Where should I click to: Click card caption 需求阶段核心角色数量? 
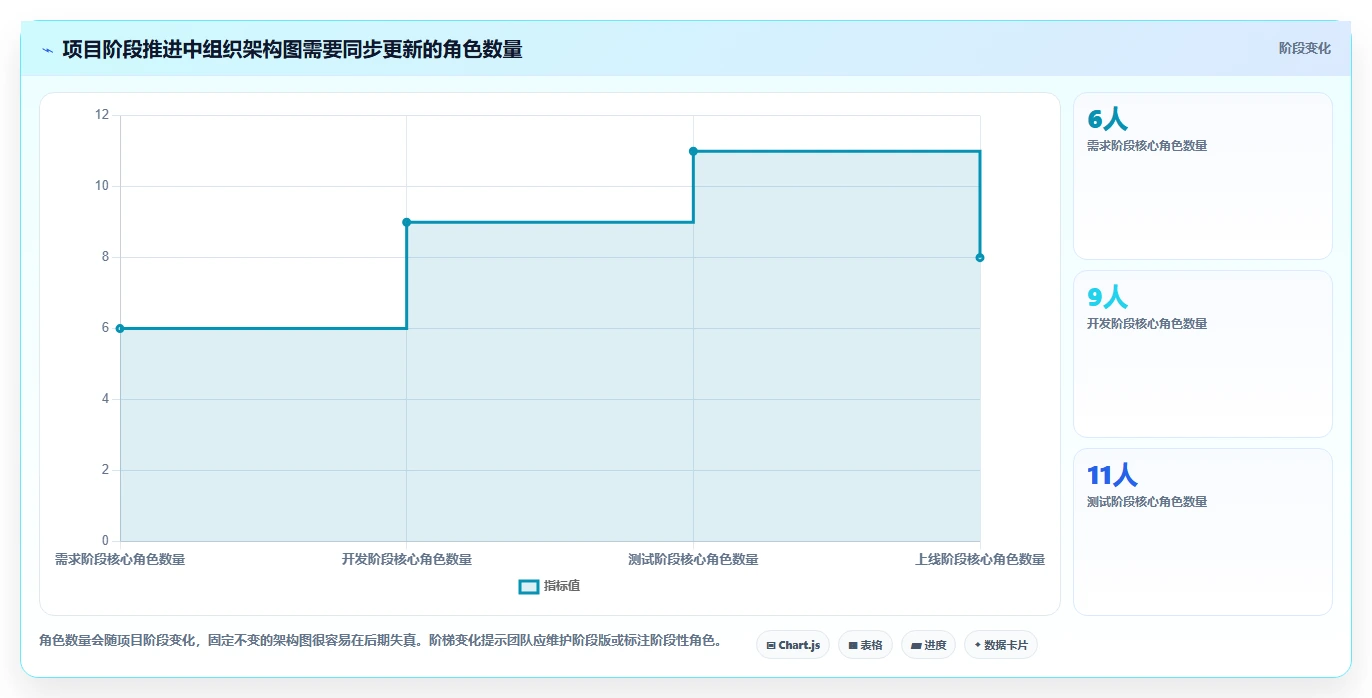point(1147,146)
